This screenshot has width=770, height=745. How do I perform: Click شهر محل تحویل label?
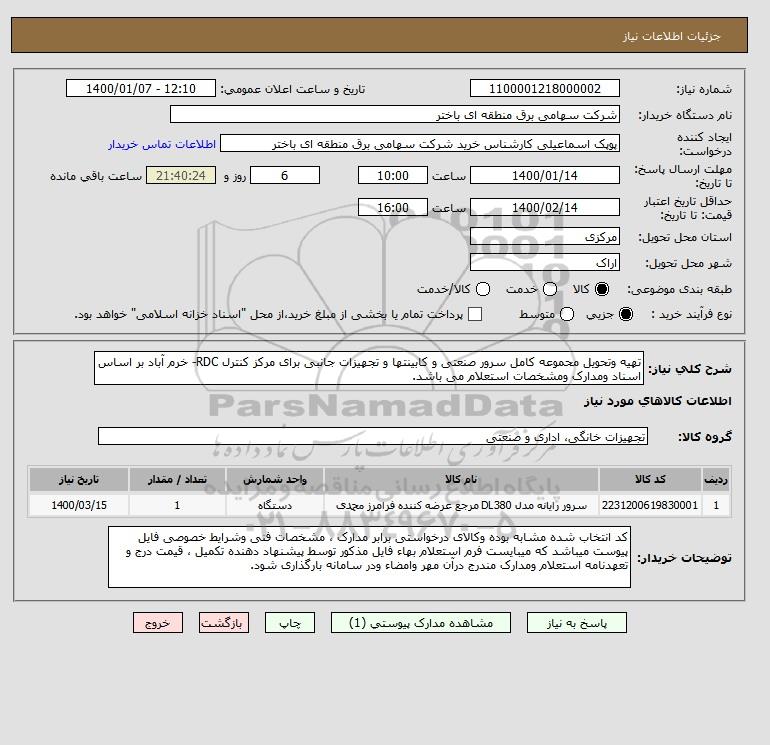688,263
